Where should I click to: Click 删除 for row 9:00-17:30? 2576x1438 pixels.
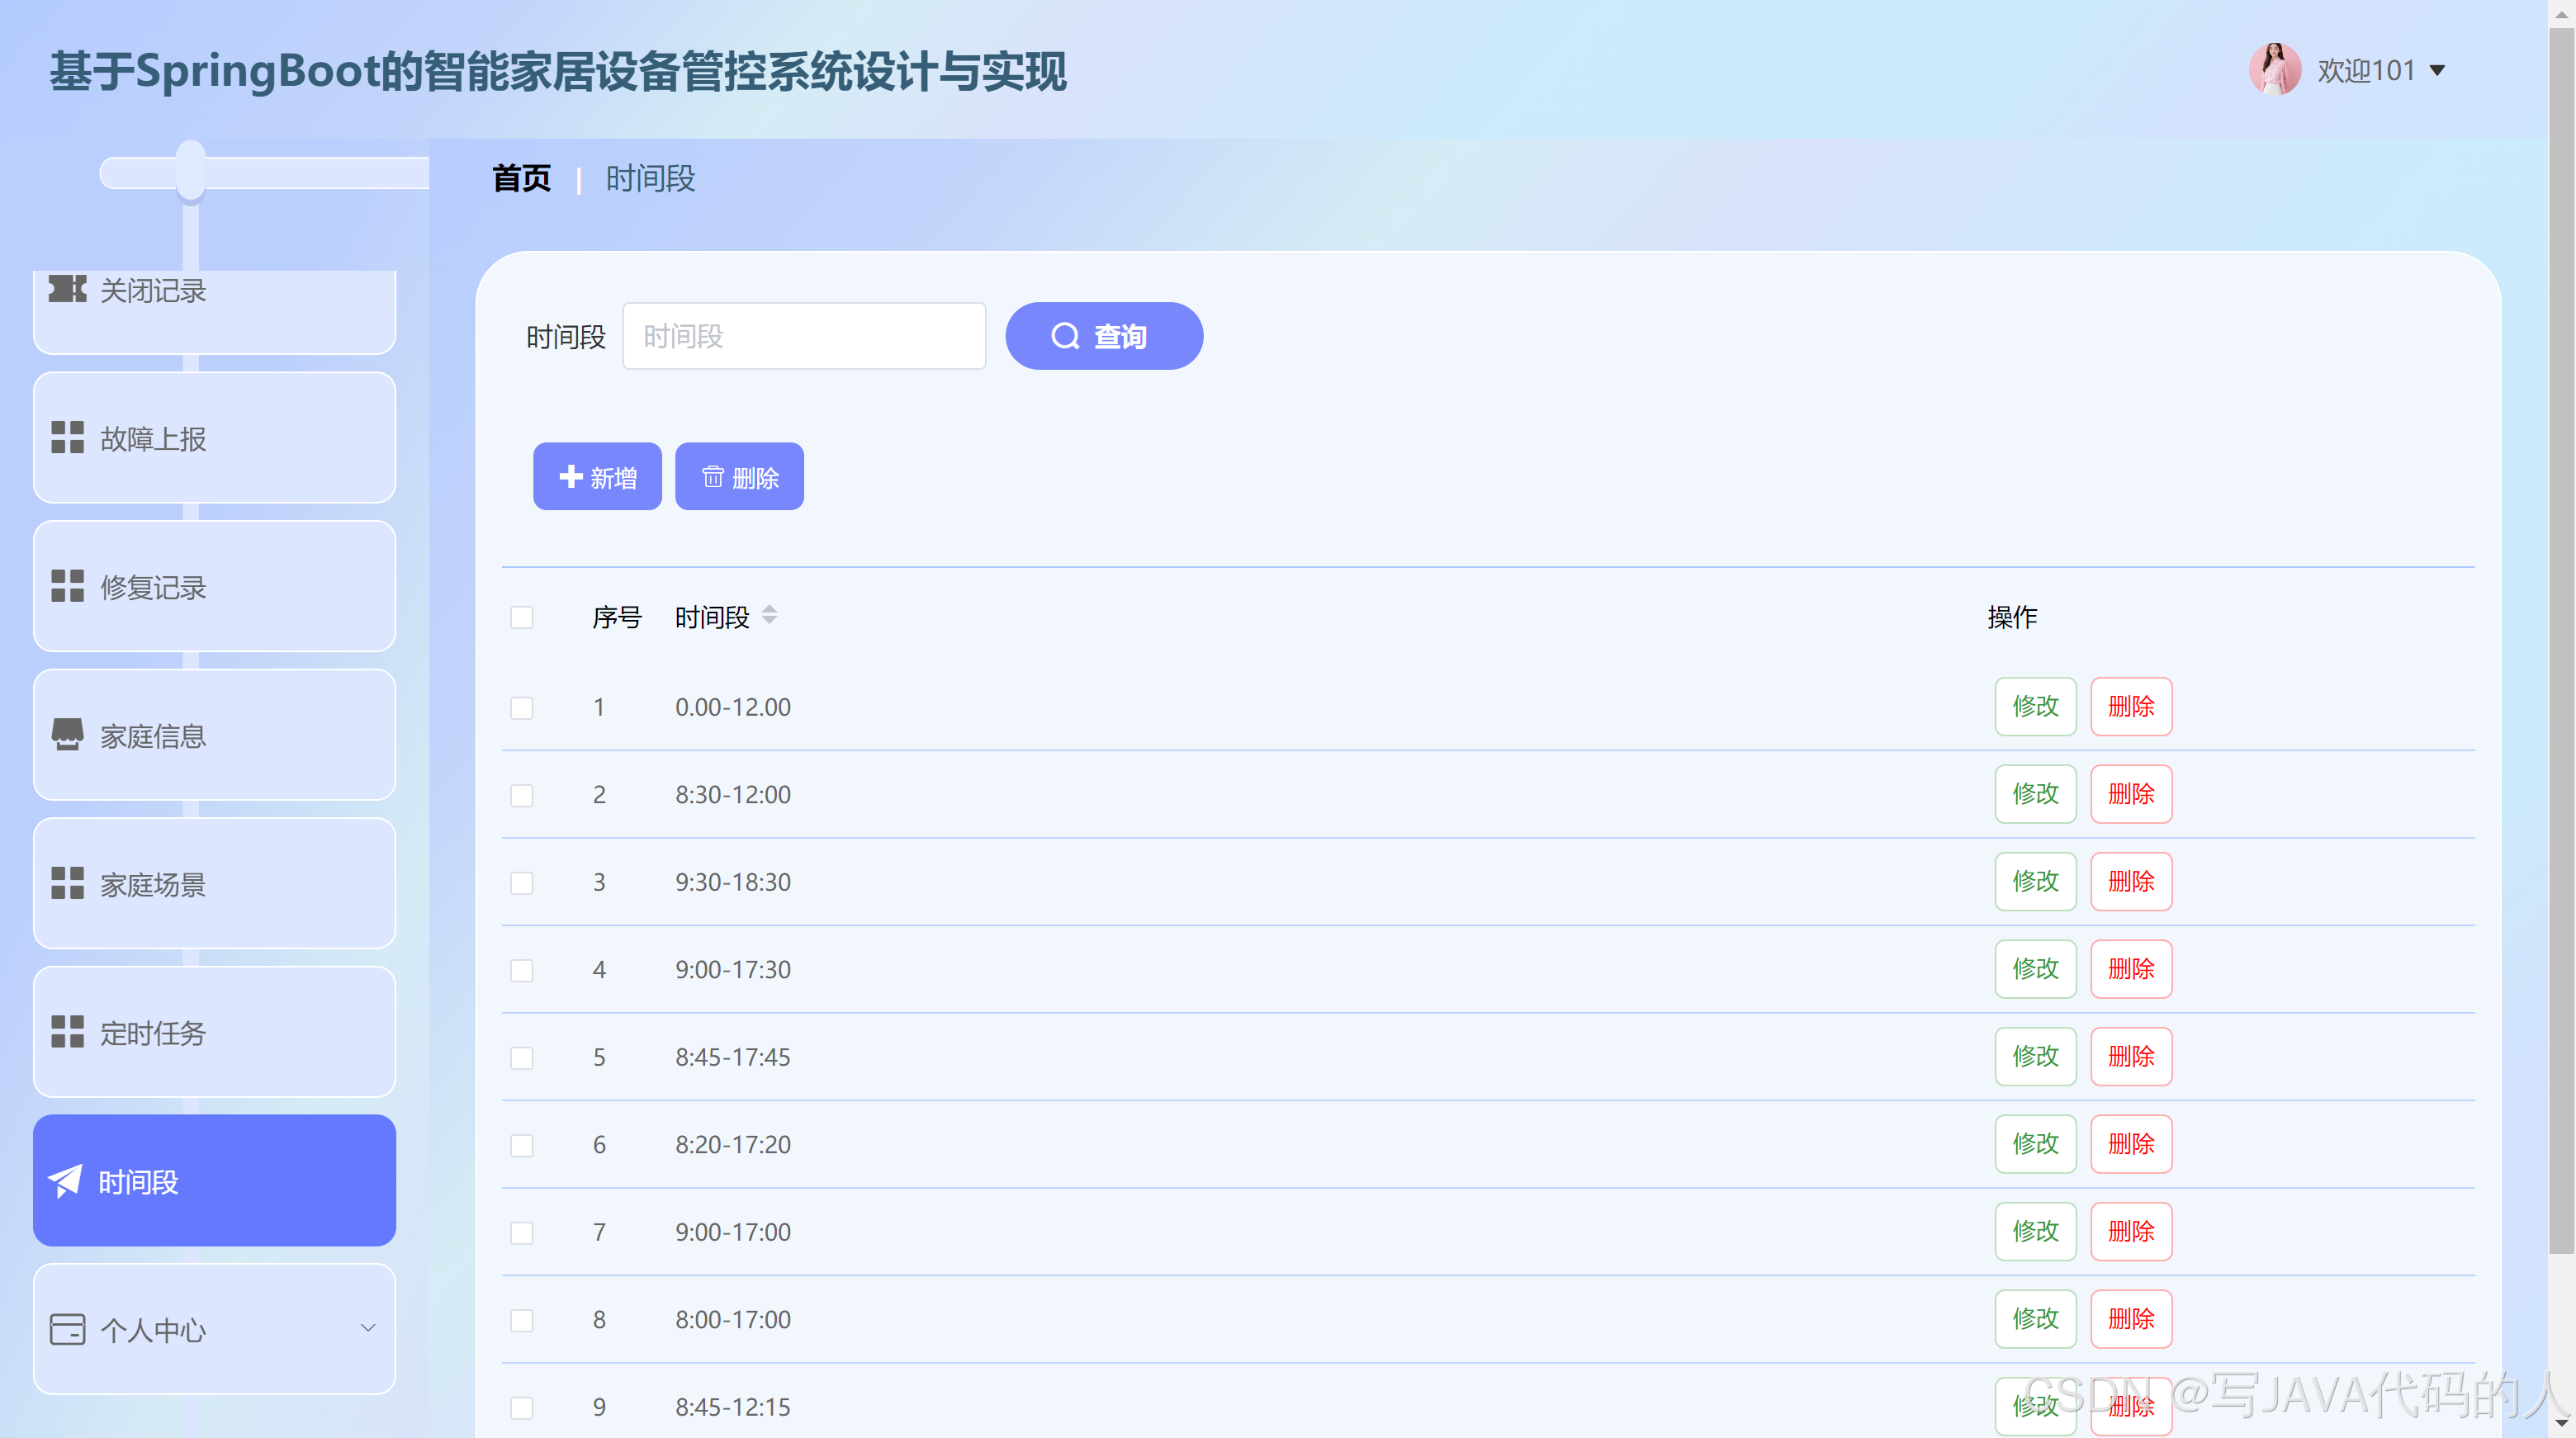click(x=2131, y=969)
